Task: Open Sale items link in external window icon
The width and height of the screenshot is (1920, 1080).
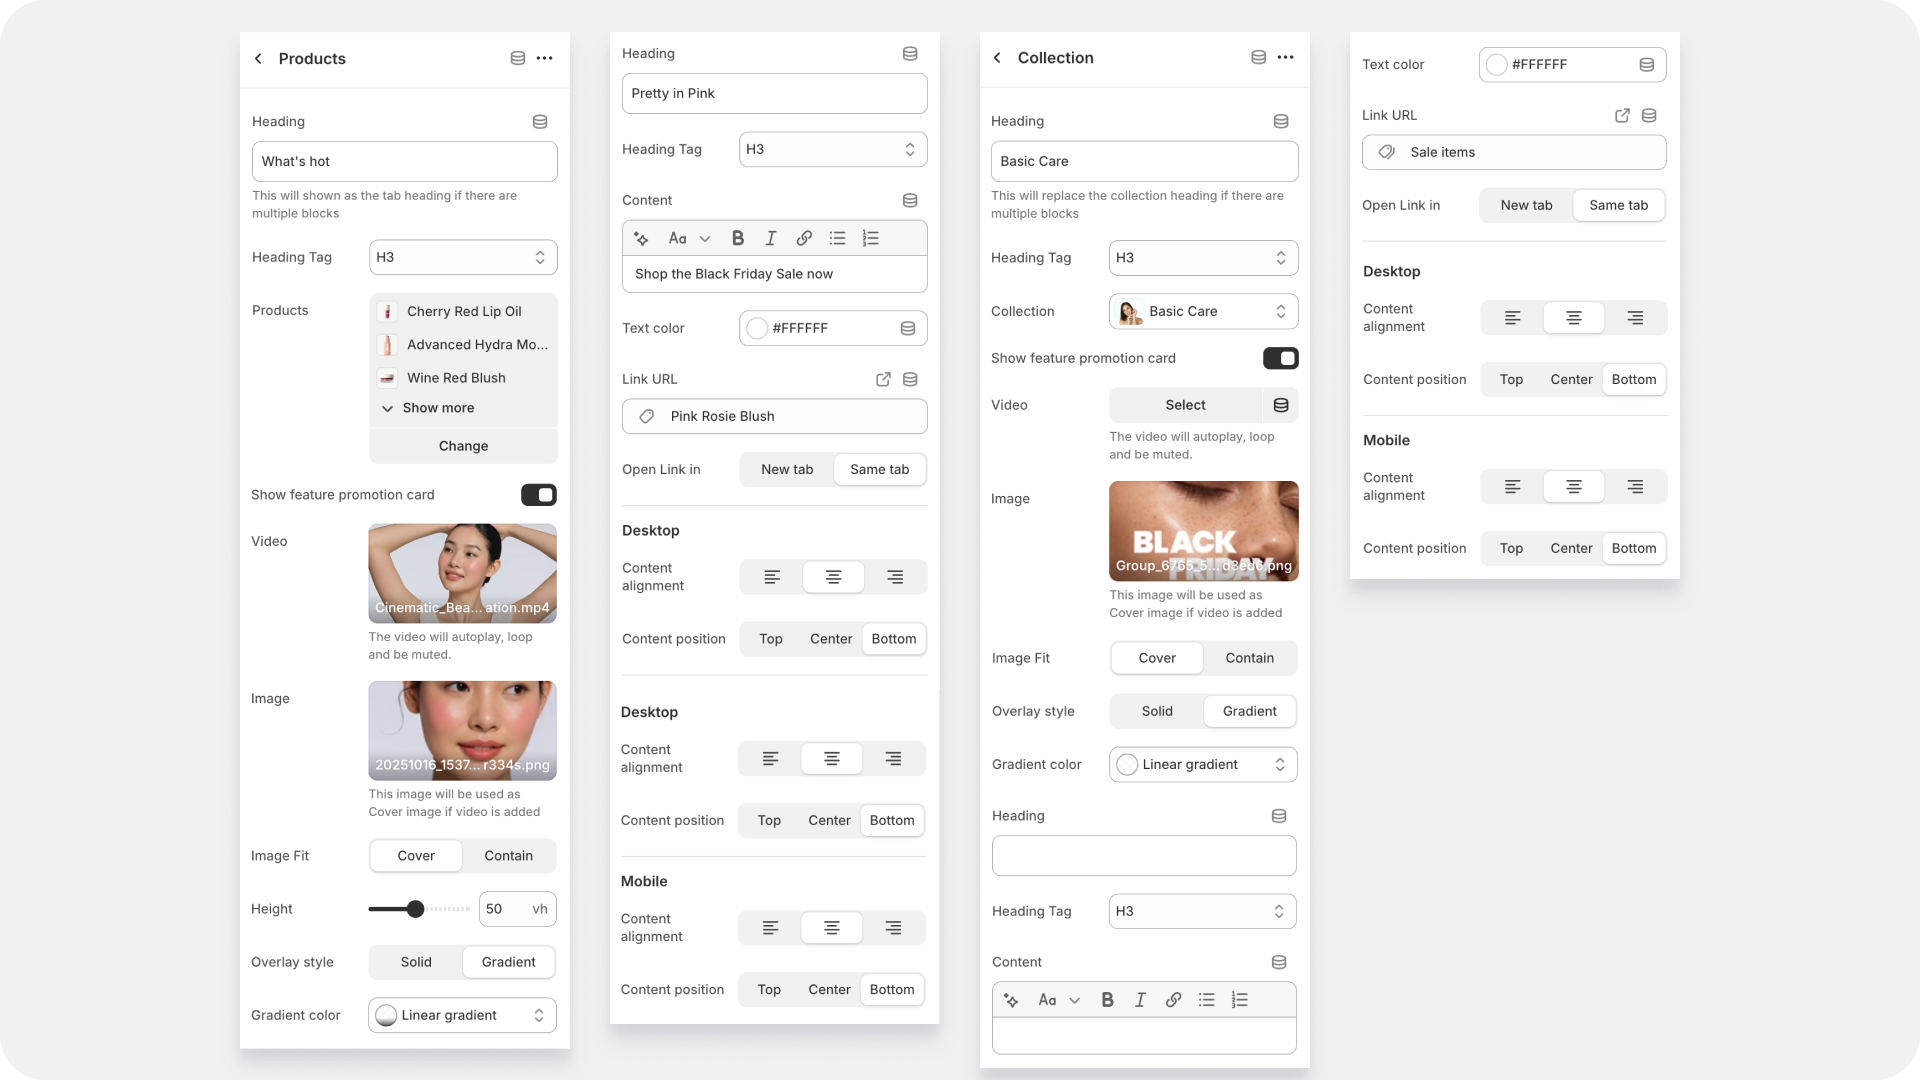Action: tap(1622, 116)
